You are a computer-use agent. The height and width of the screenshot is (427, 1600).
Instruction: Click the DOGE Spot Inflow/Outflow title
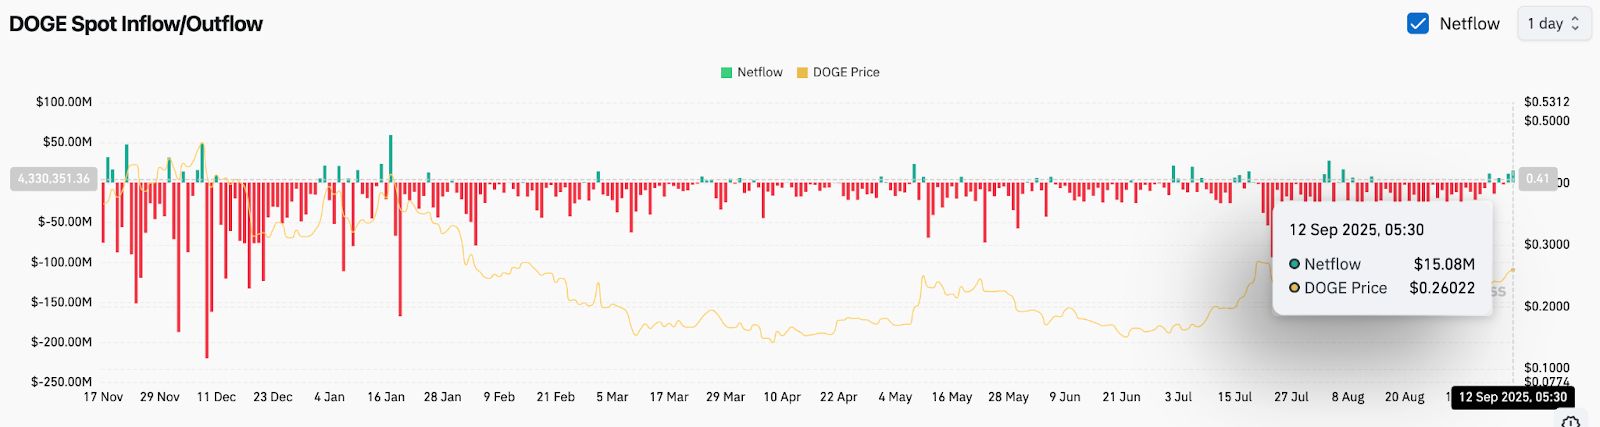pos(136,24)
